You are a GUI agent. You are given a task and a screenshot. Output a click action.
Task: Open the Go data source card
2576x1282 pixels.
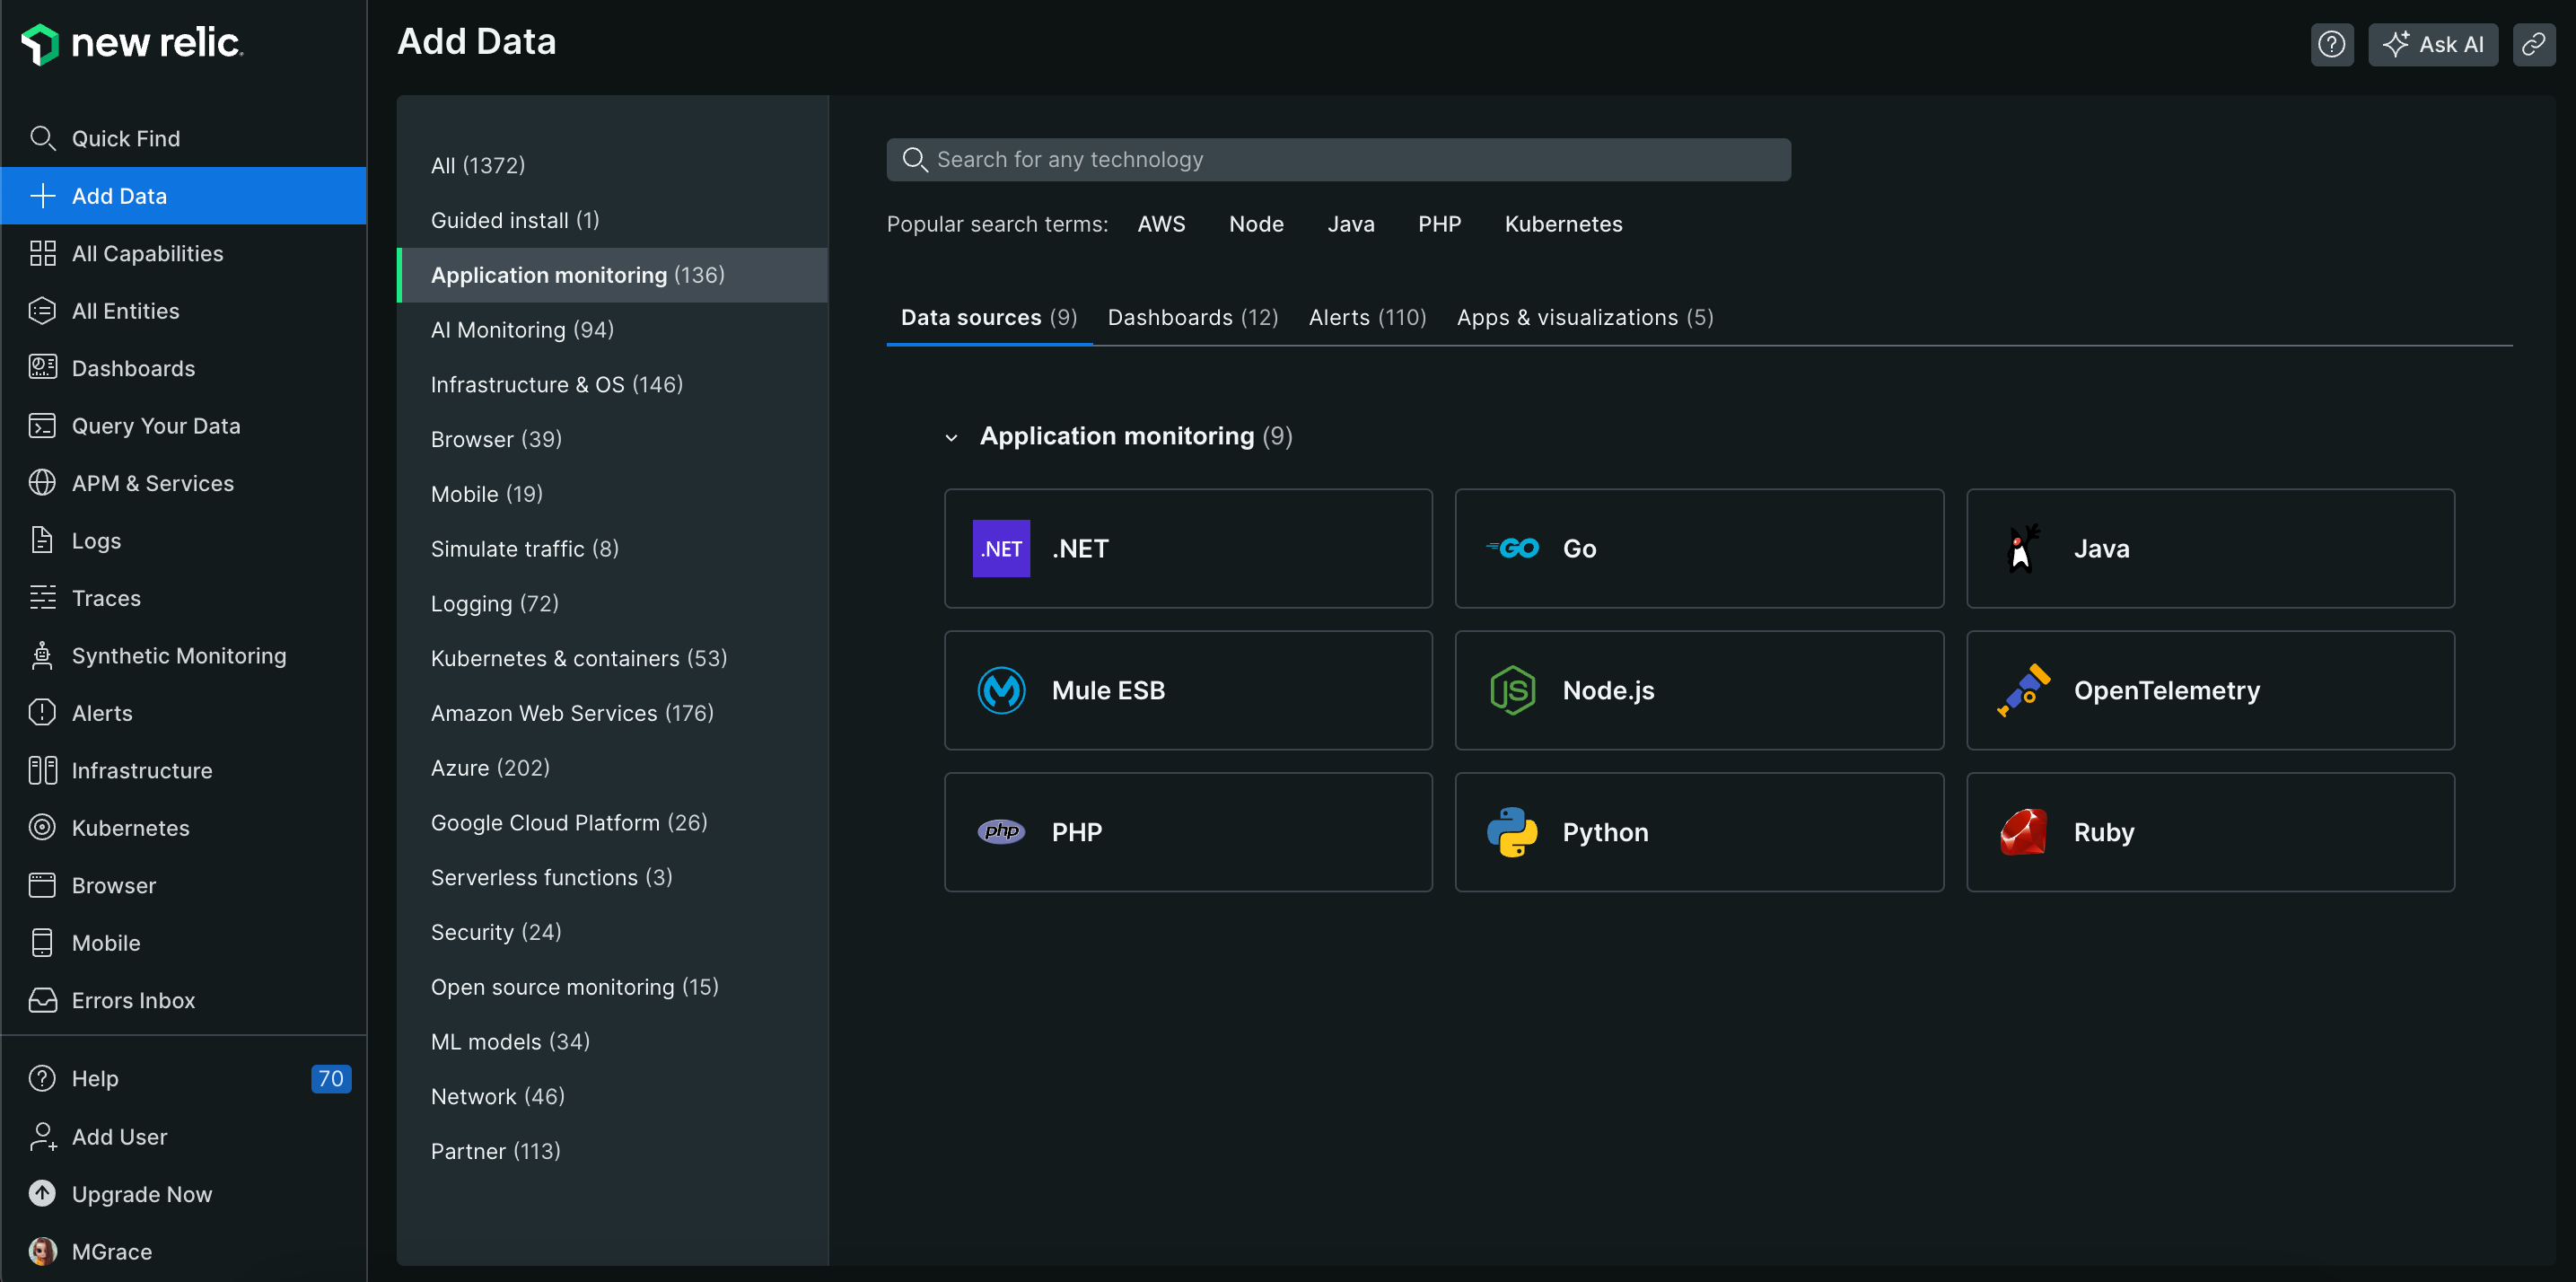(1699, 549)
